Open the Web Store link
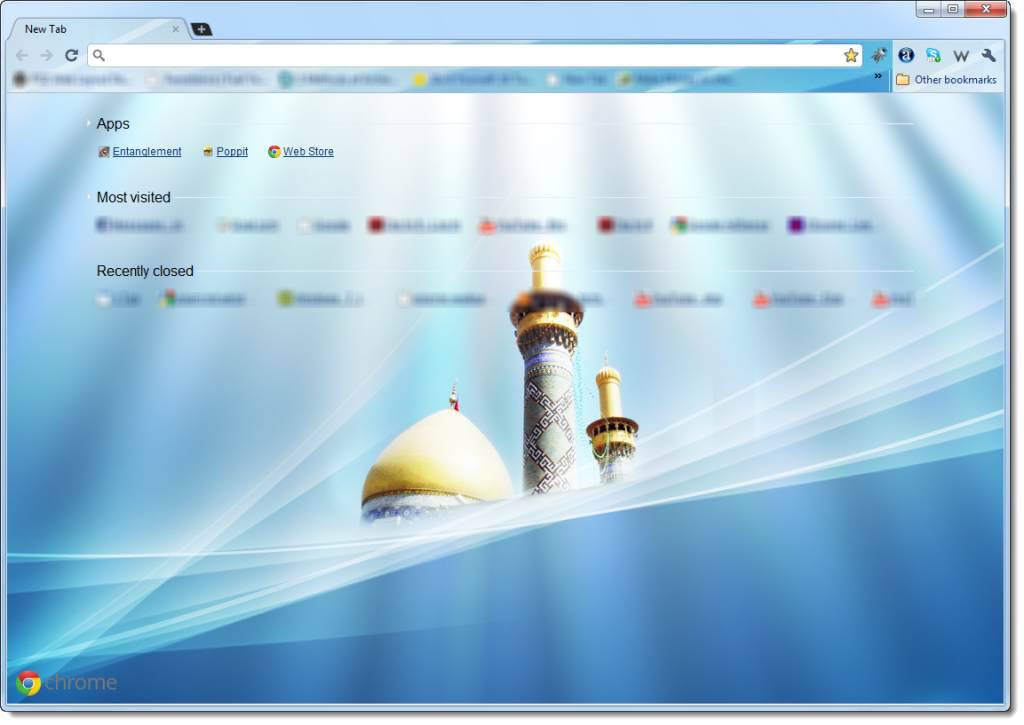The image size is (1024, 725). (x=308, y=151)
